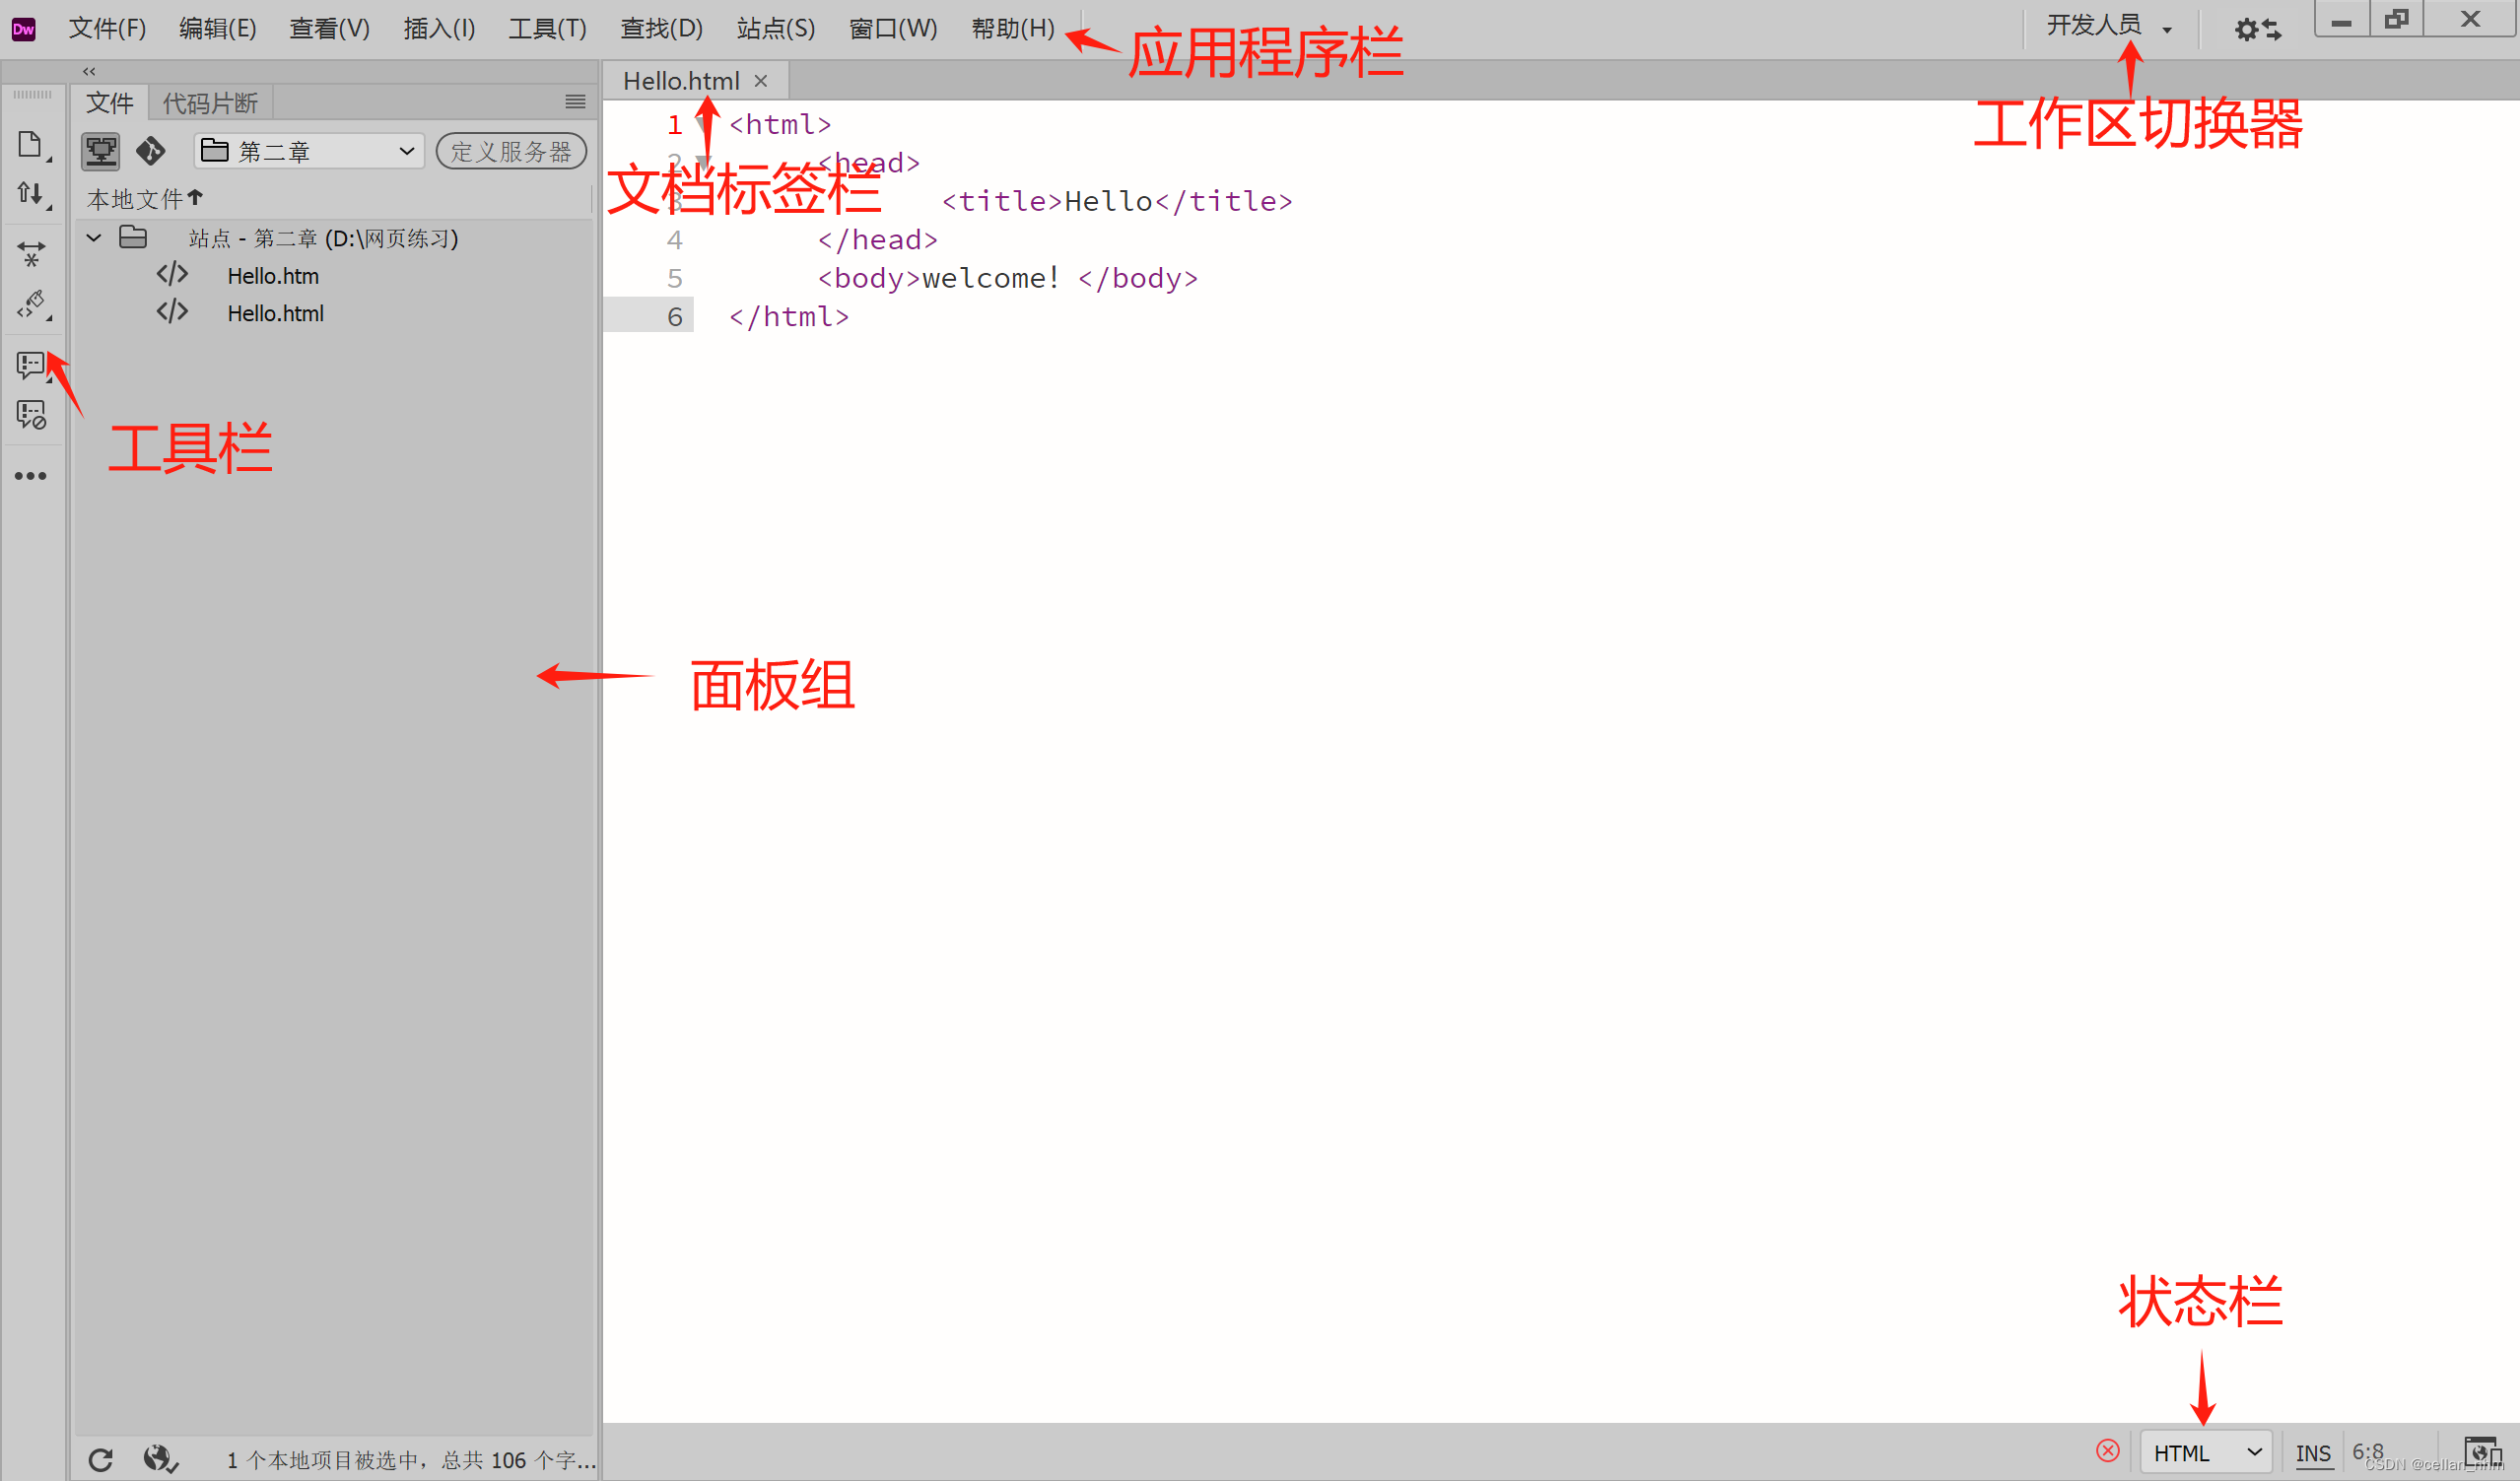The height and width of the screenshot is (1481, 2520).
Task: Click the Open Documents toolbar icon
Action: pos(30,145)
